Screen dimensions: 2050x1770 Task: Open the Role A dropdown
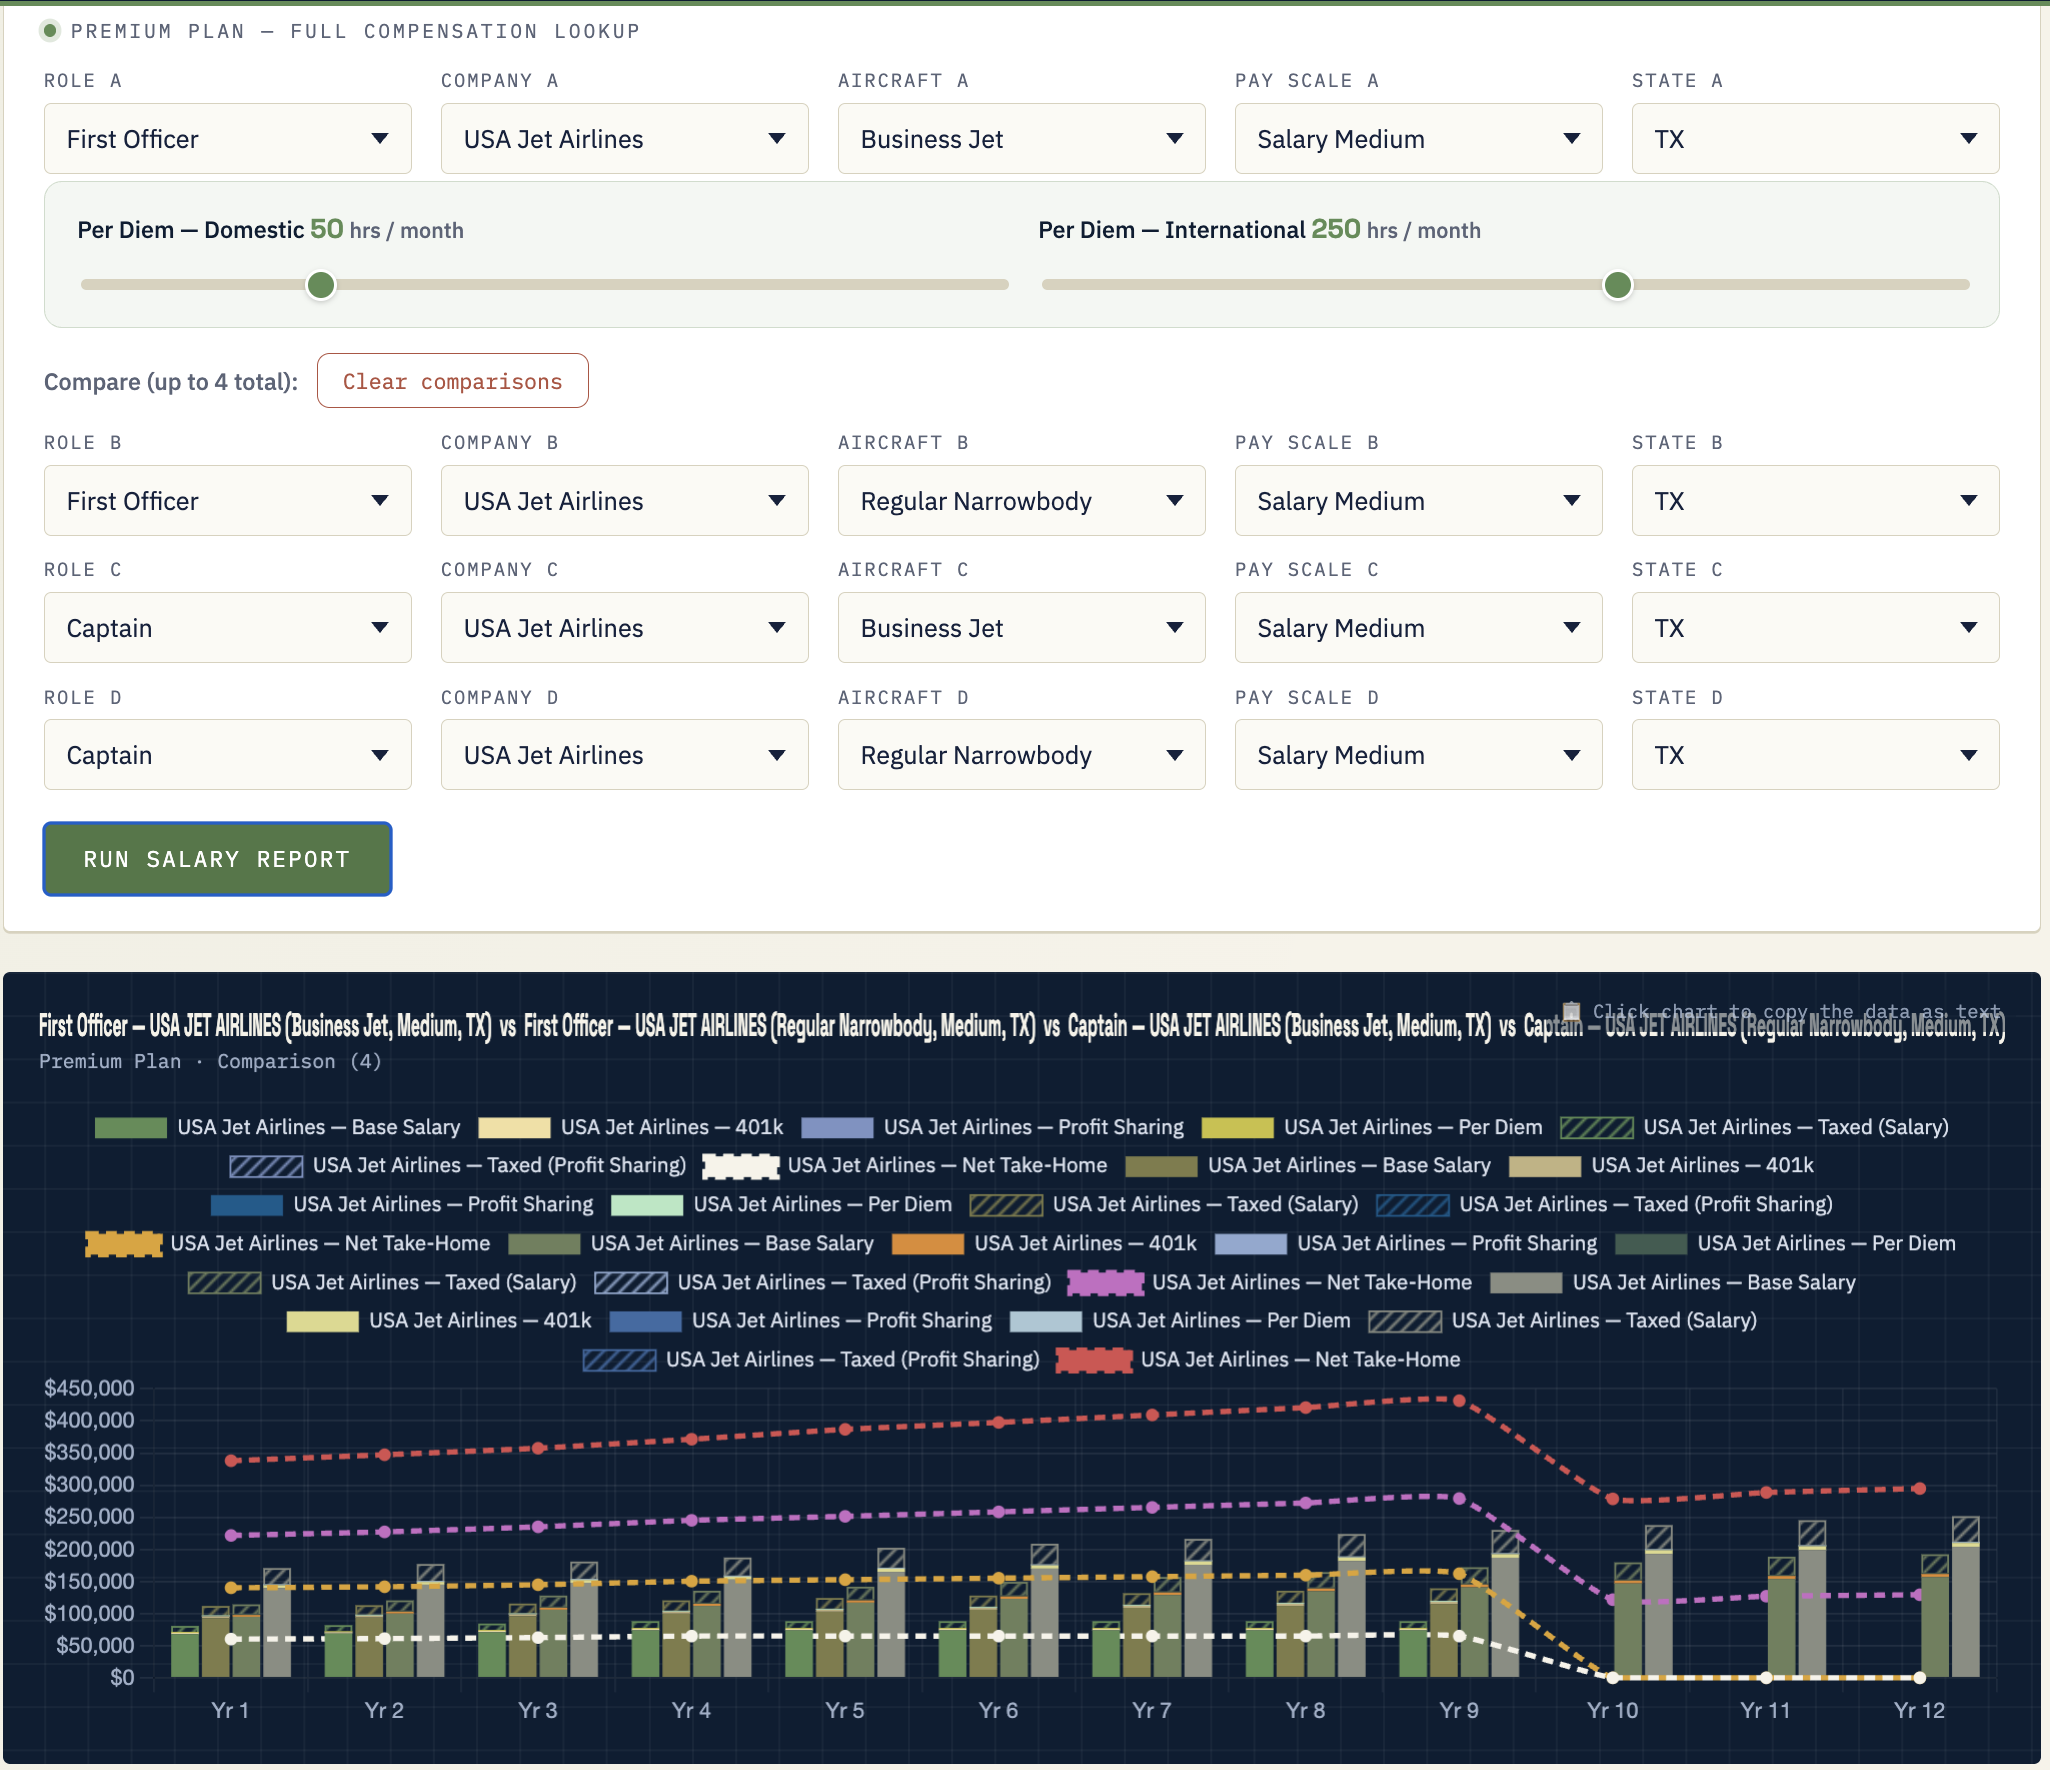[x=228, y=139]
